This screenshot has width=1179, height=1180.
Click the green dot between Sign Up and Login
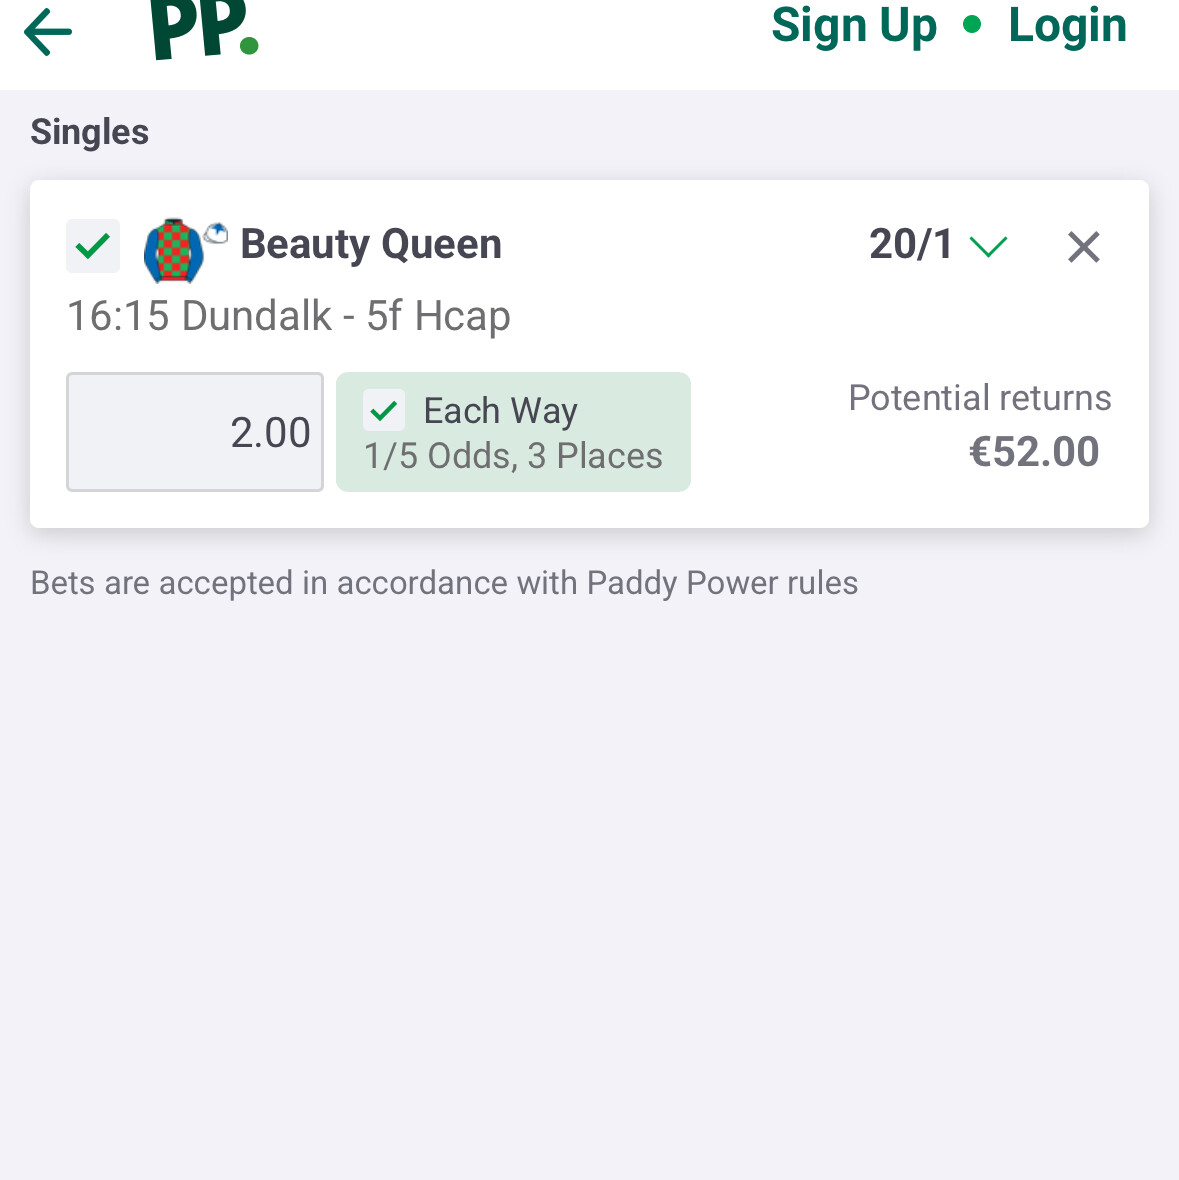pyautogui.click(x=972, y=25)
